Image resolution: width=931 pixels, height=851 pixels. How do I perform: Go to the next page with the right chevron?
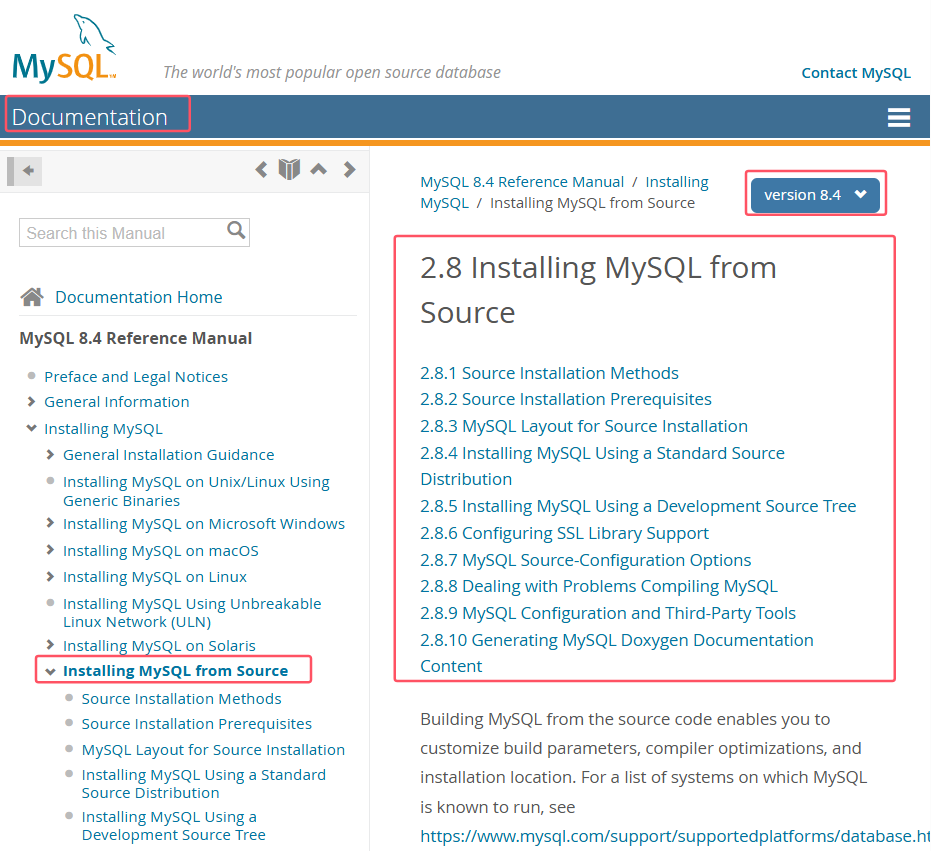point(350,170)
